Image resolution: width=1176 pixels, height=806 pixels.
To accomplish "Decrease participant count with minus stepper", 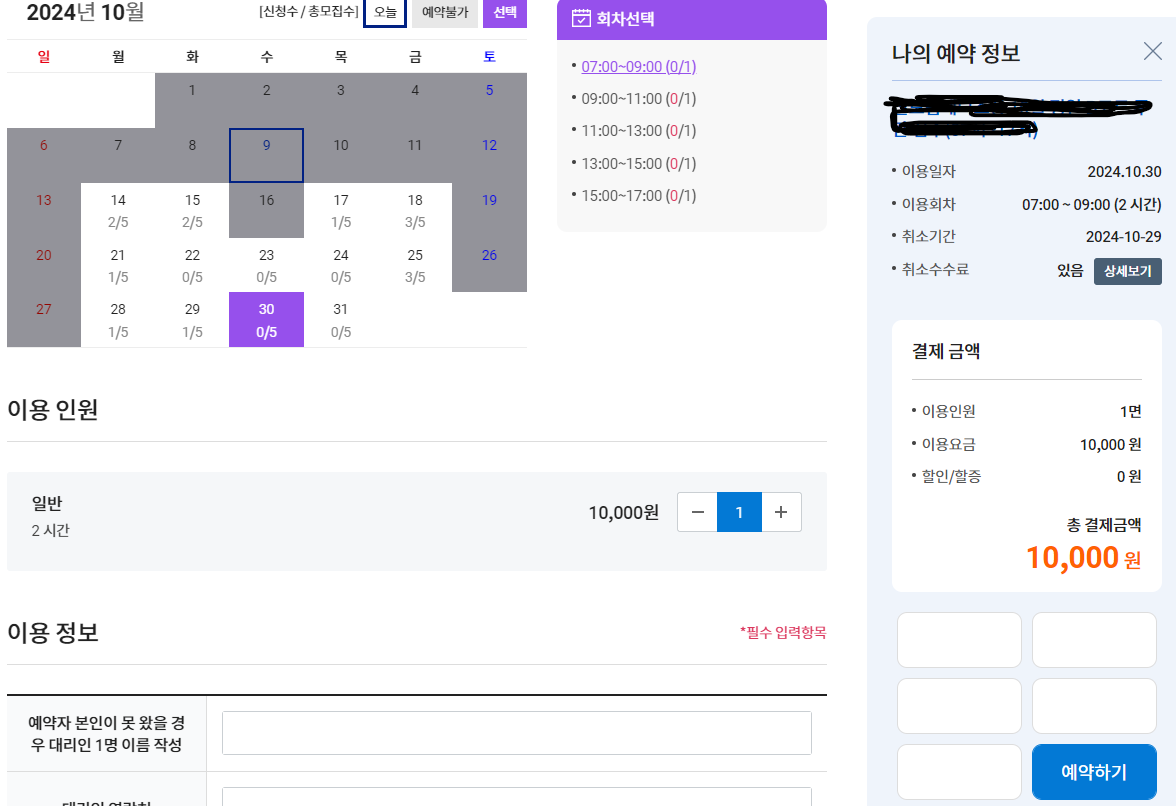I will click(697, 510).
